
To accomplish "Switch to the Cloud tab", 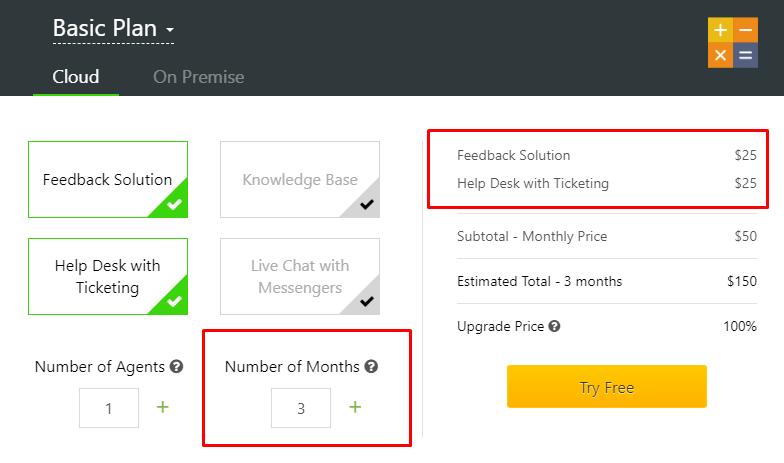I will pyautogui.click(x=76, y=77).
